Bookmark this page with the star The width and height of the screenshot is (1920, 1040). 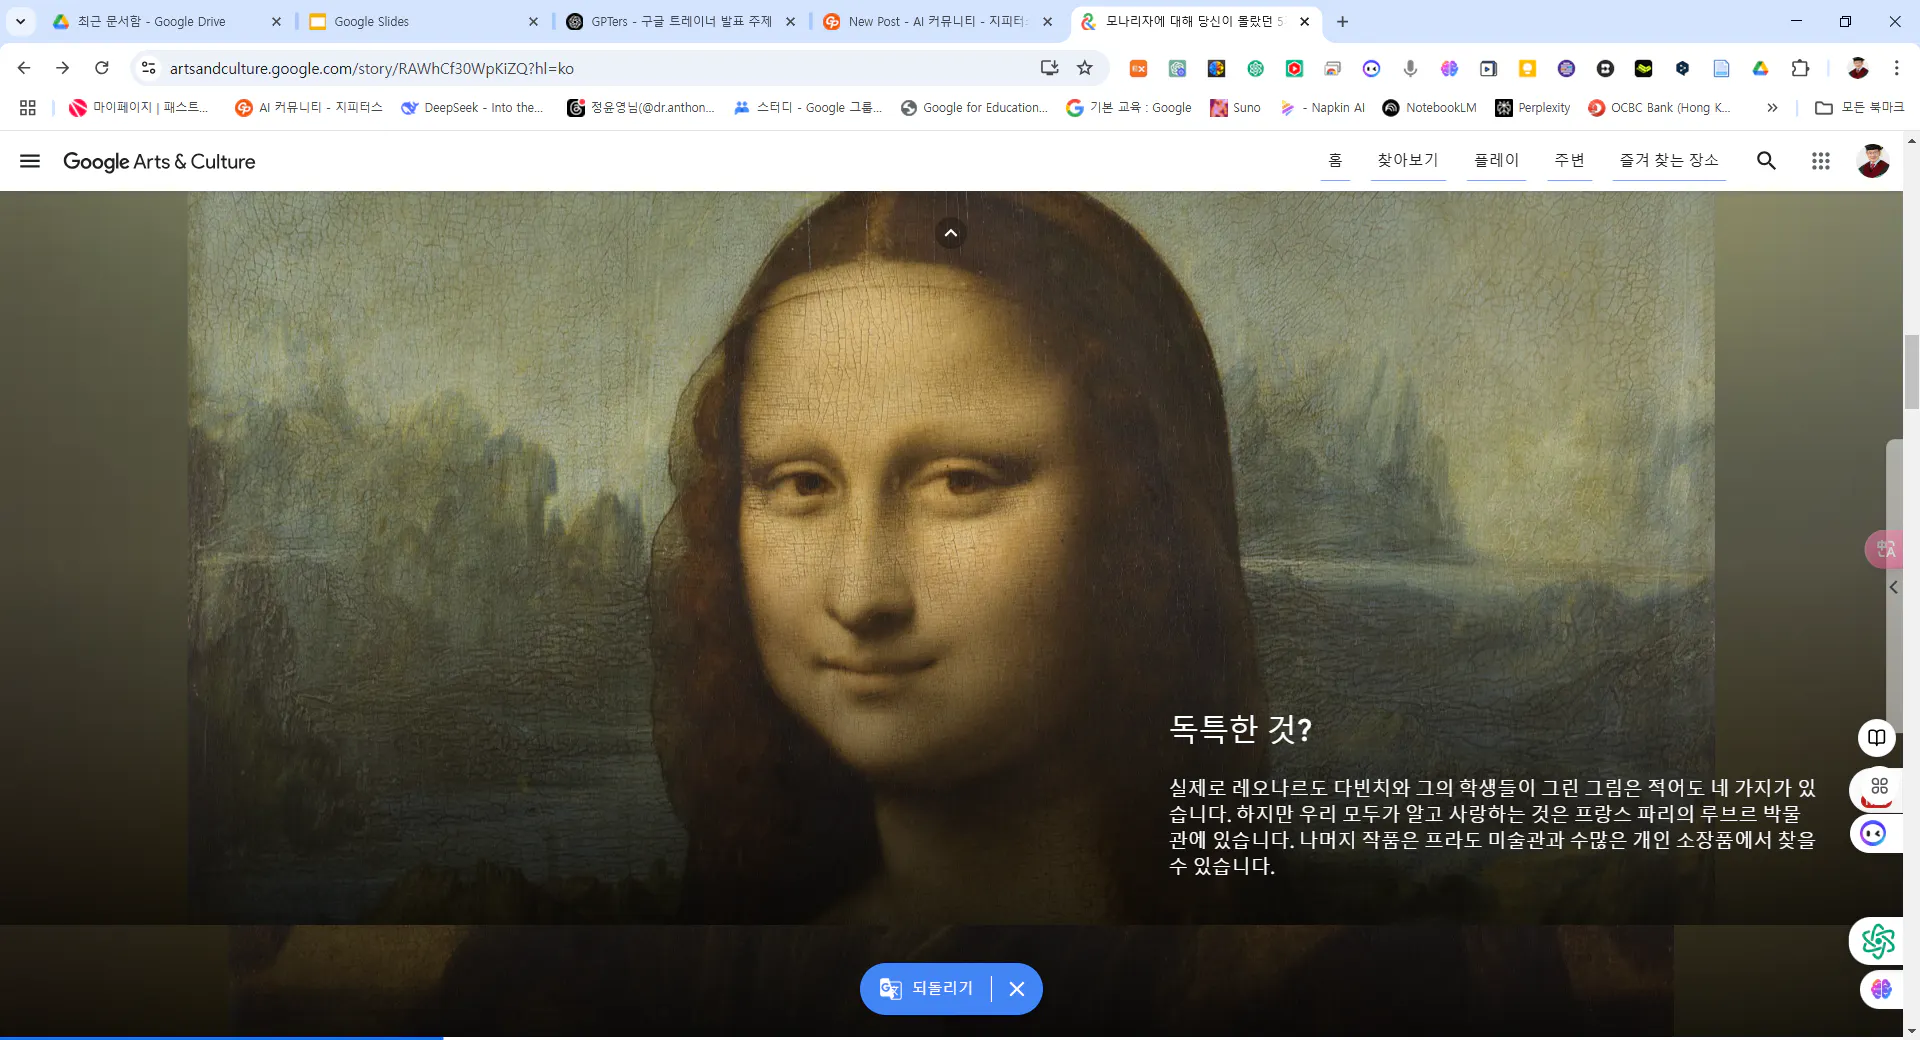coord(1085,68)
